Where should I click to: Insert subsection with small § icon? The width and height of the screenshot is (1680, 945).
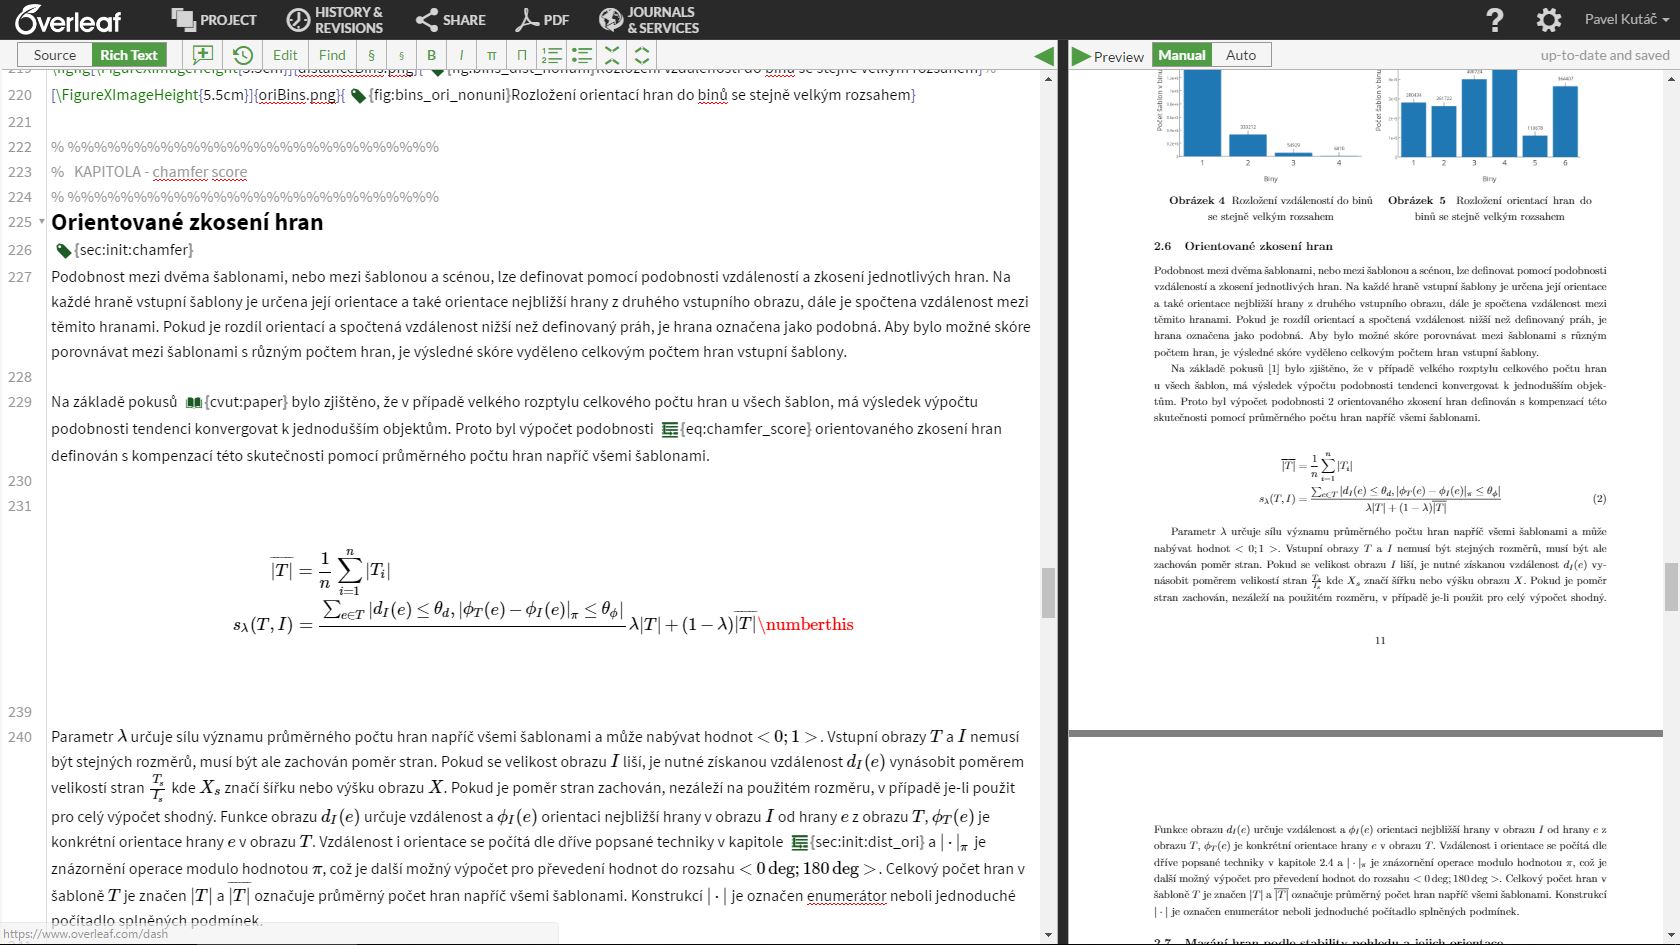click(x=401, y=55)
